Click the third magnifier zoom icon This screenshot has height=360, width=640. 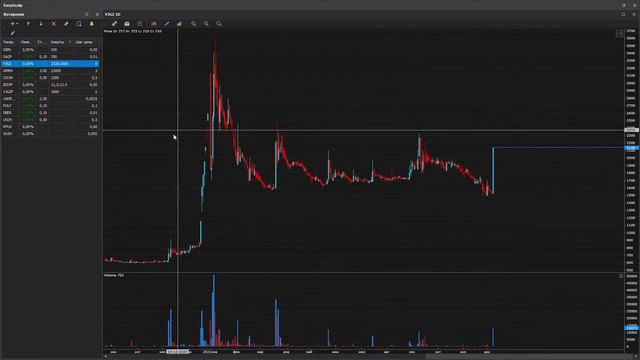(219, 24)
